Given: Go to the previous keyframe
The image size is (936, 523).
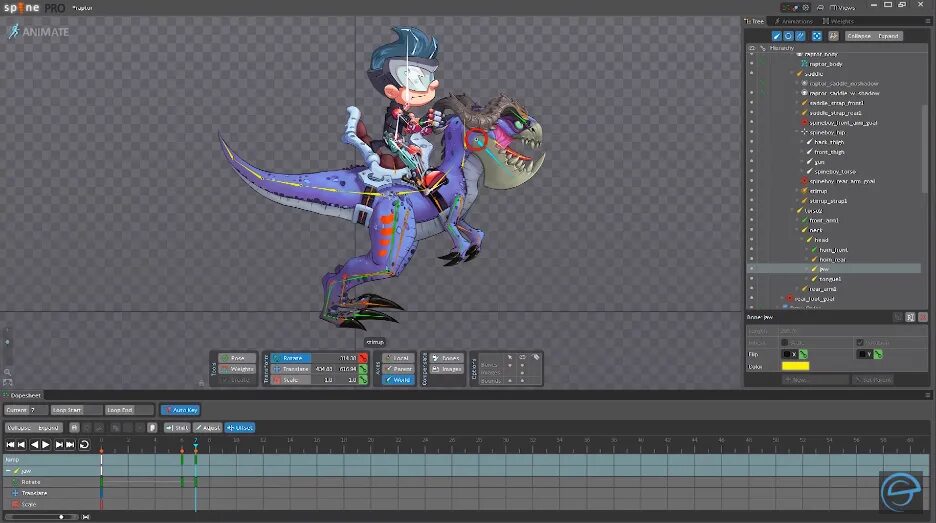Looking at the screenshot, I should (x=21, y=445).
